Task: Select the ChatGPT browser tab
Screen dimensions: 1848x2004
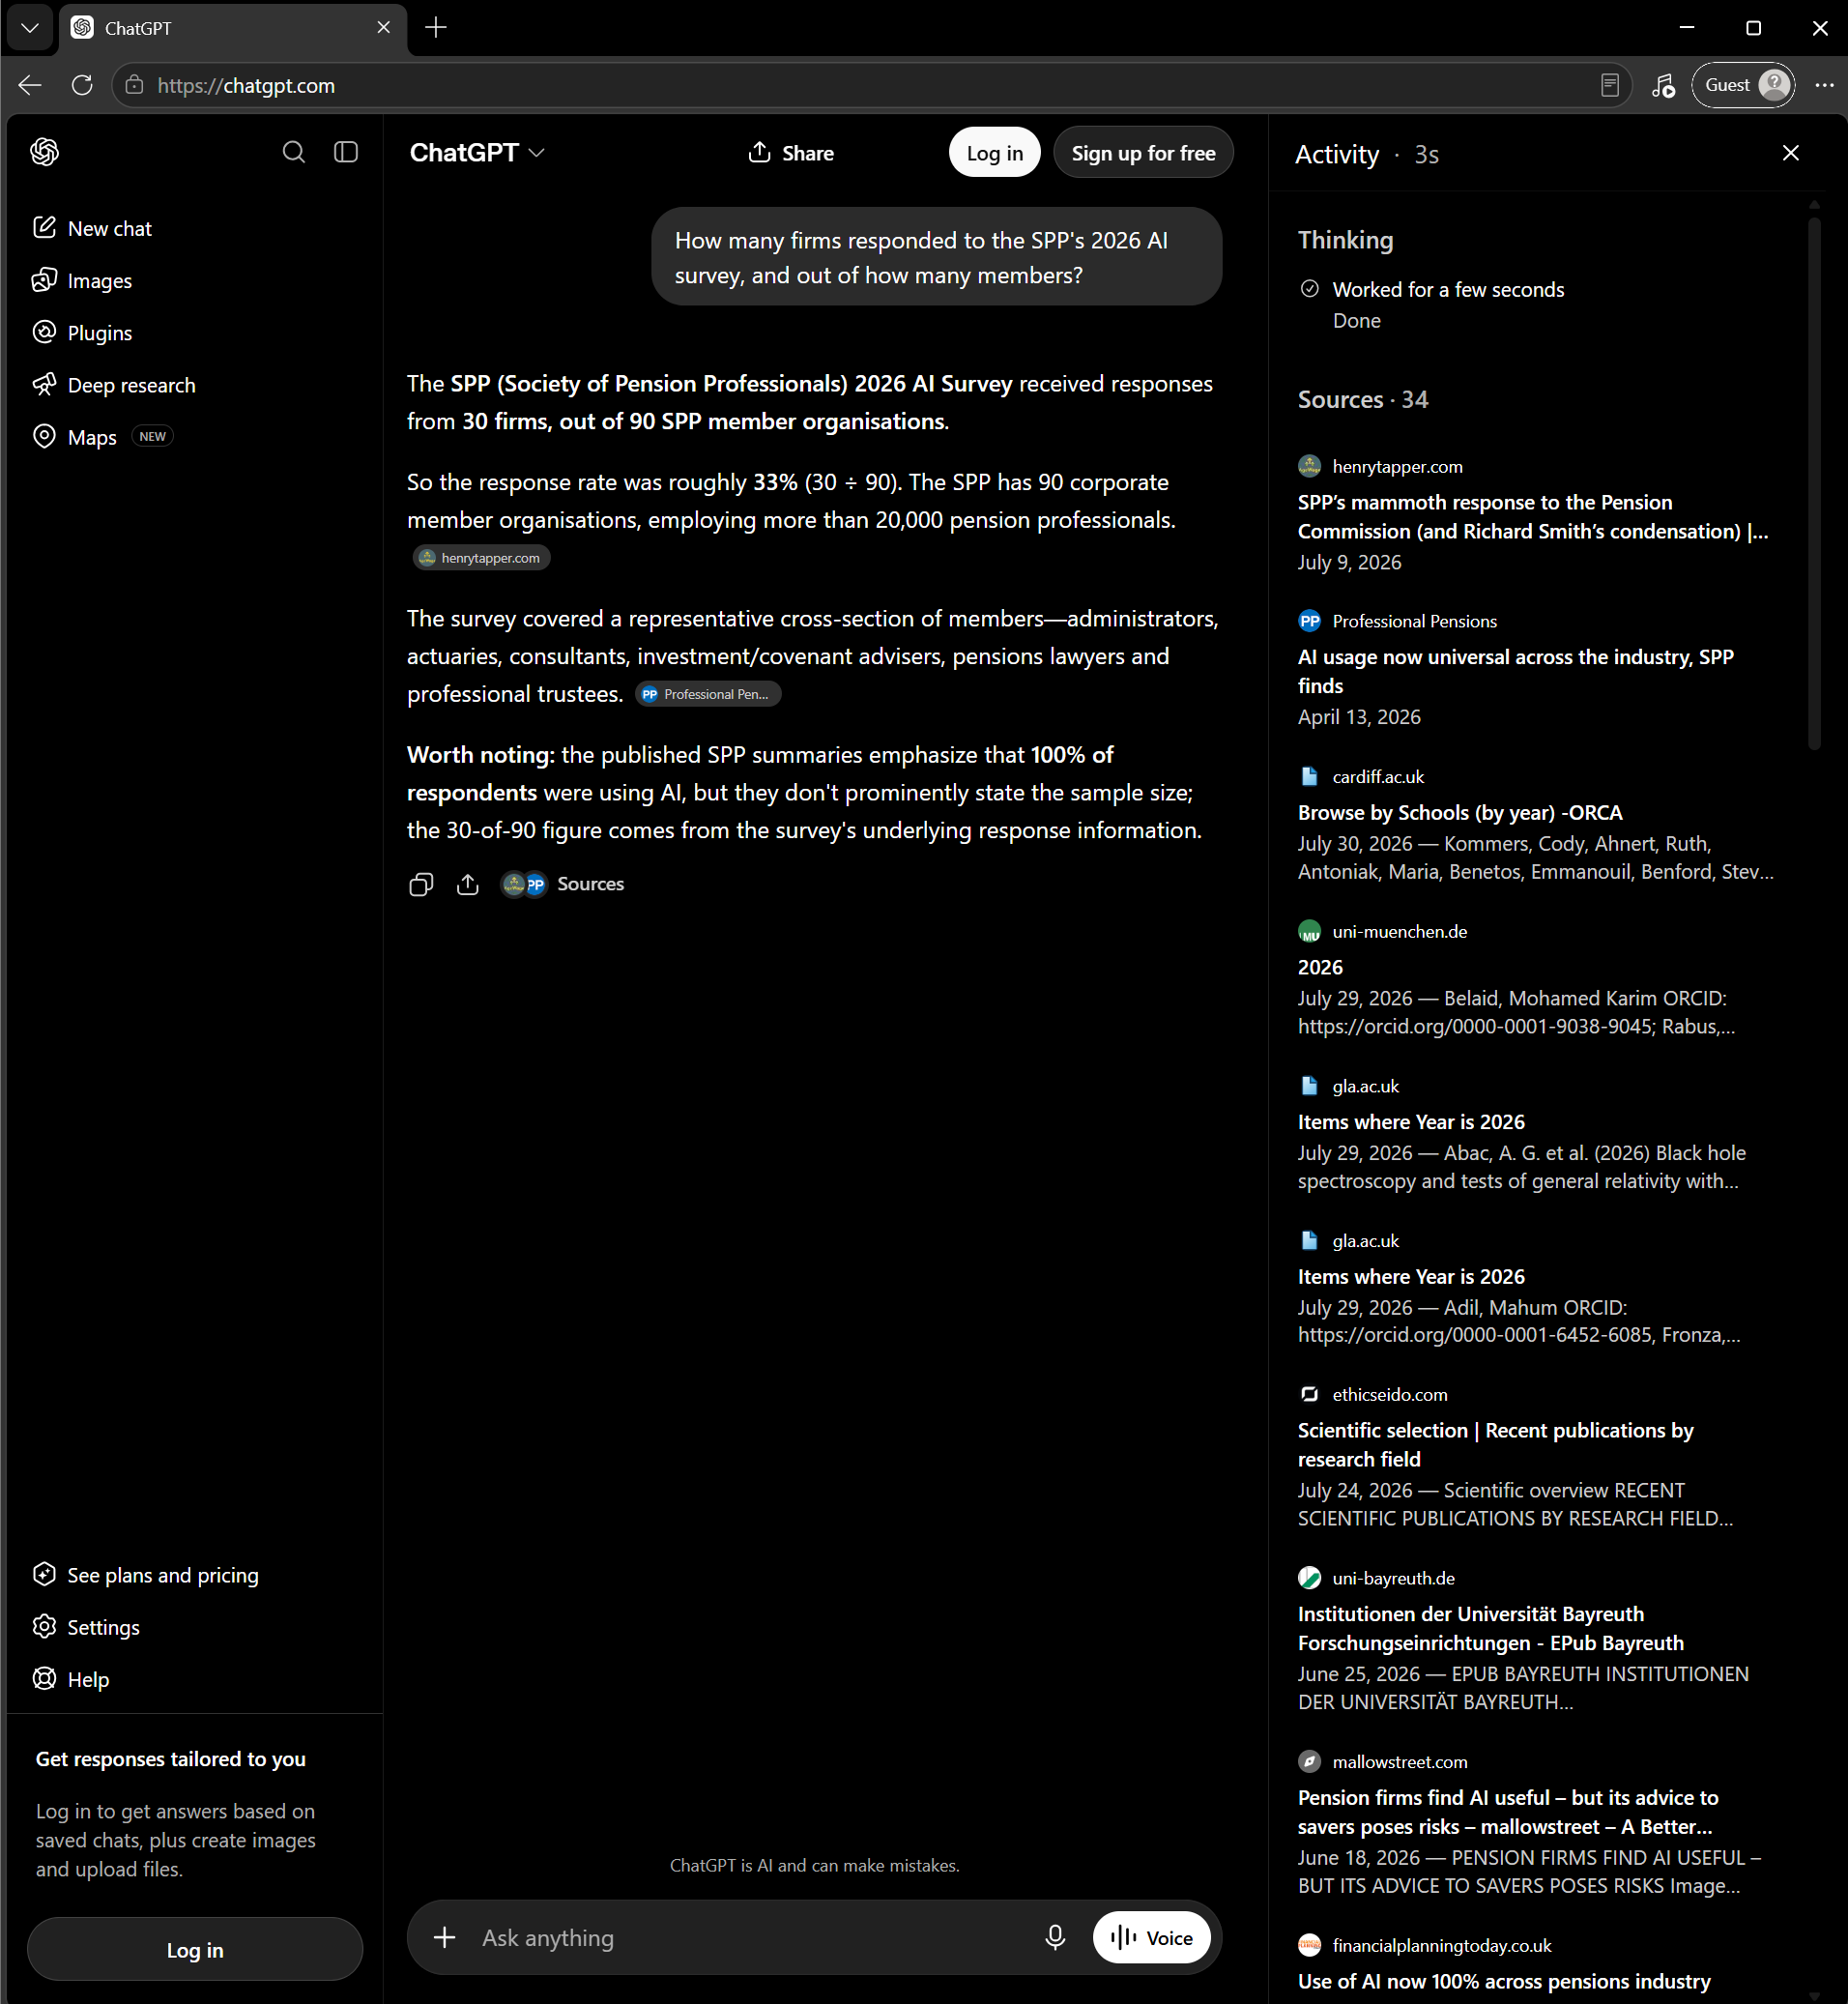Action: coord(232,28)
